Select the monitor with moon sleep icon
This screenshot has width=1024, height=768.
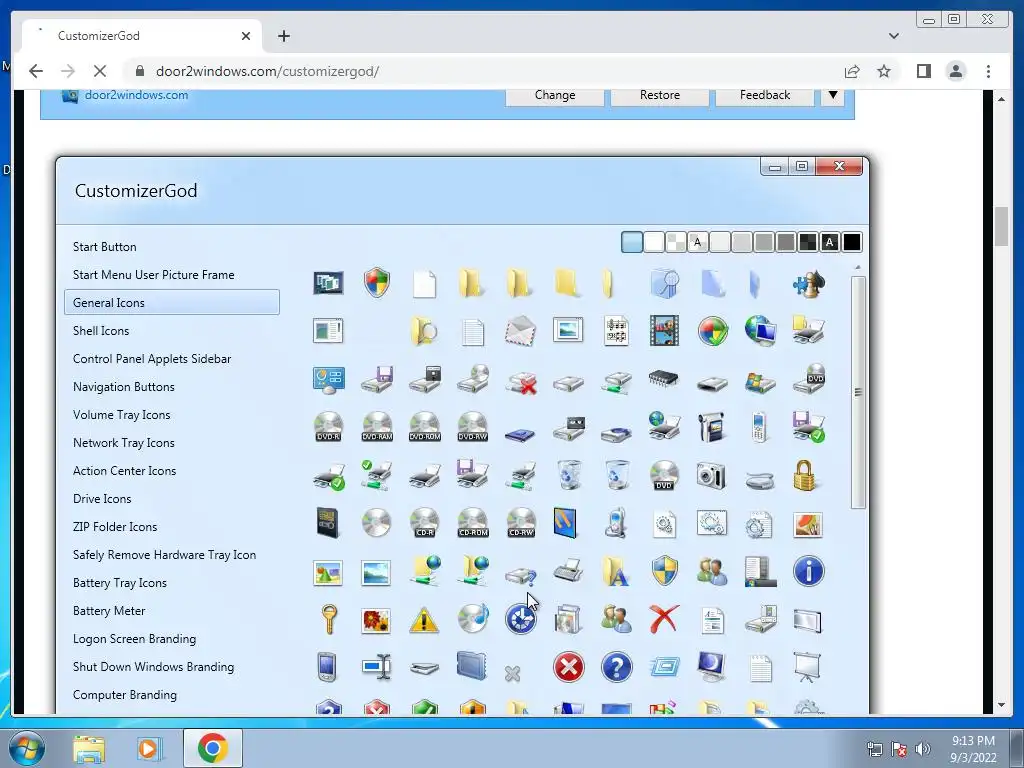point(712,667)
